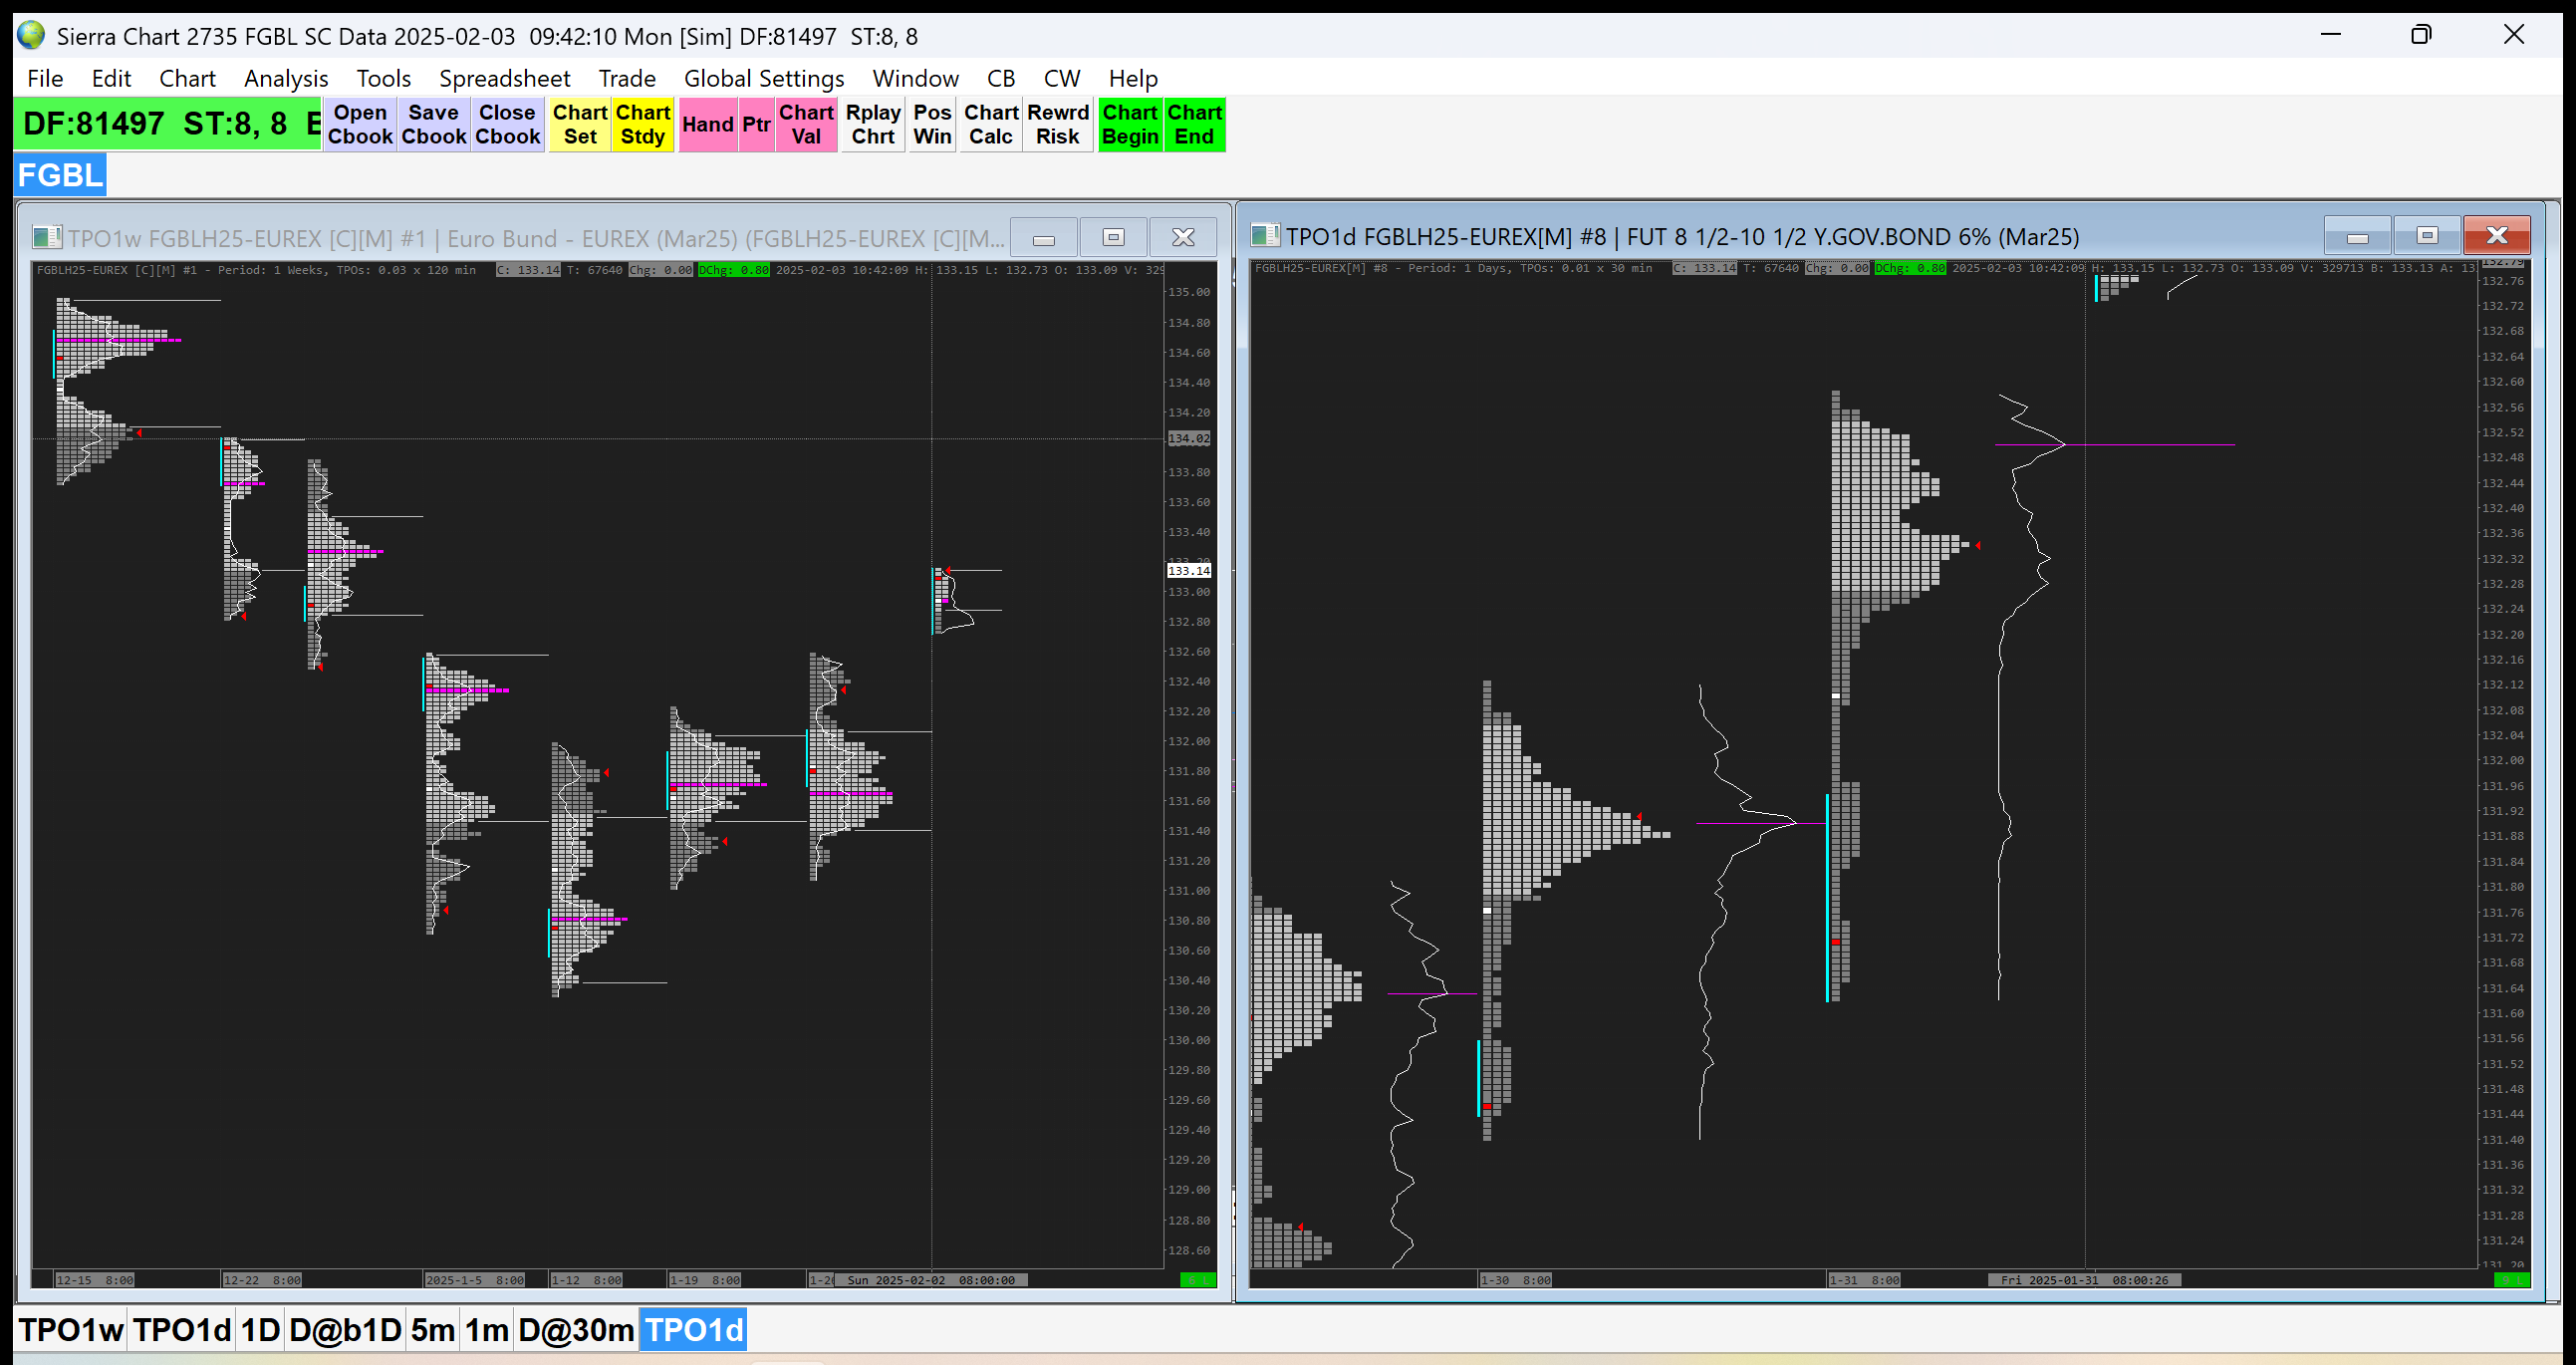Open the Analysis menu
Viewport: 2576px width, 1365px height.
click(285, 78)
